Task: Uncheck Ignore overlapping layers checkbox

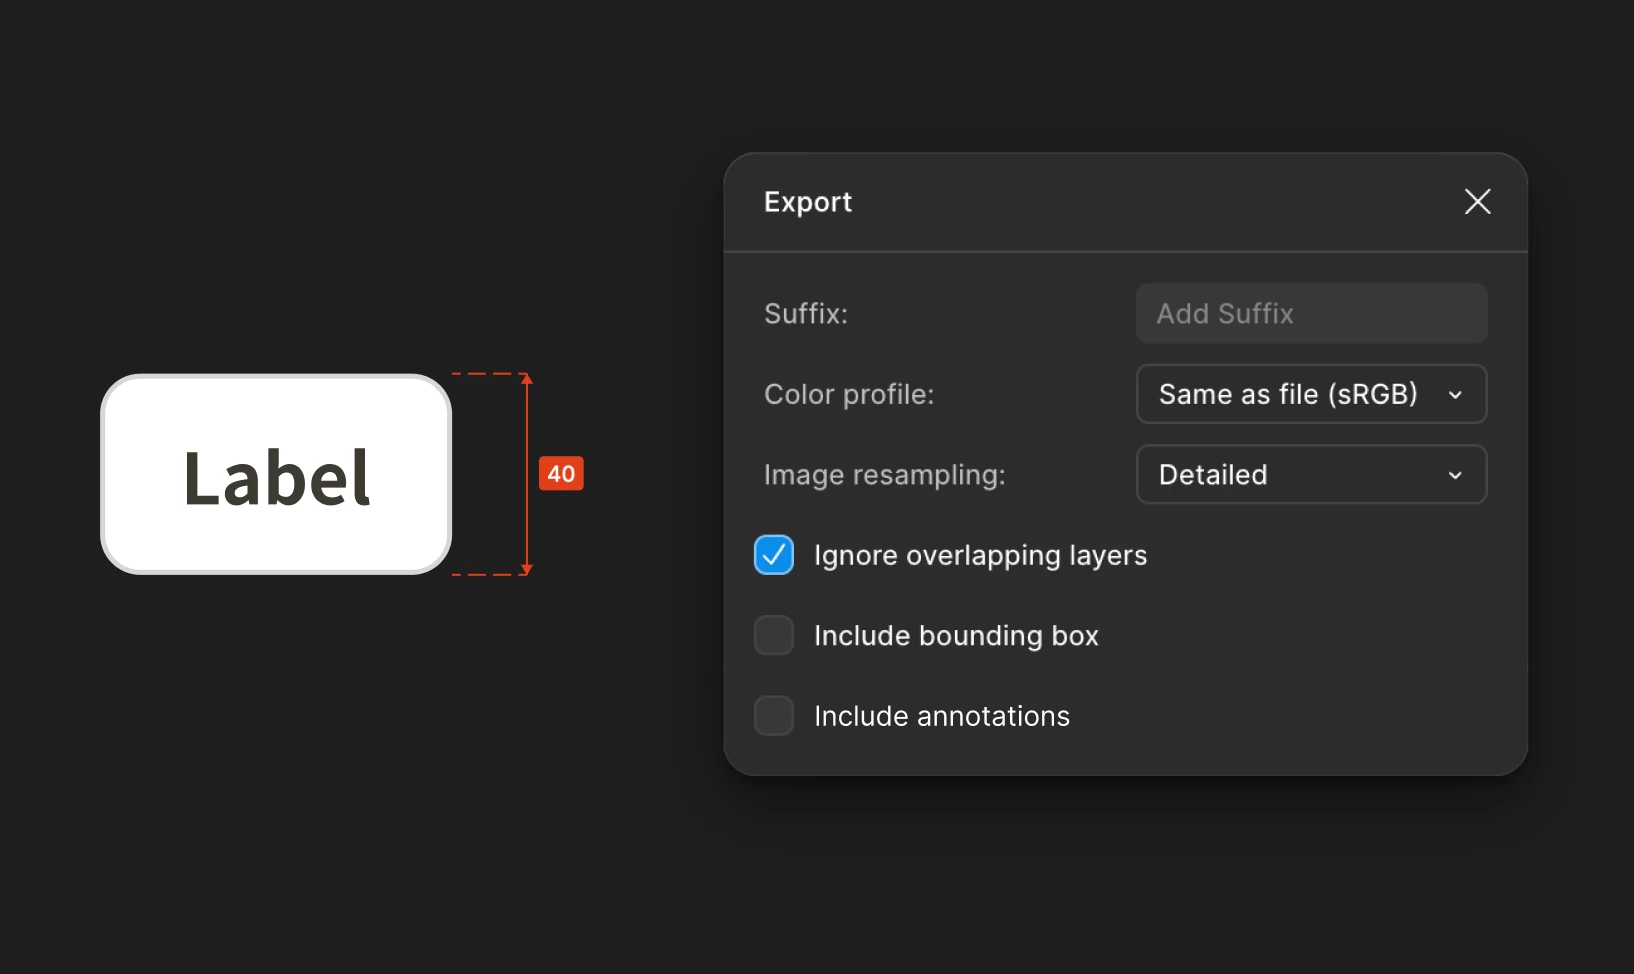Action: [x=774, y=555]
